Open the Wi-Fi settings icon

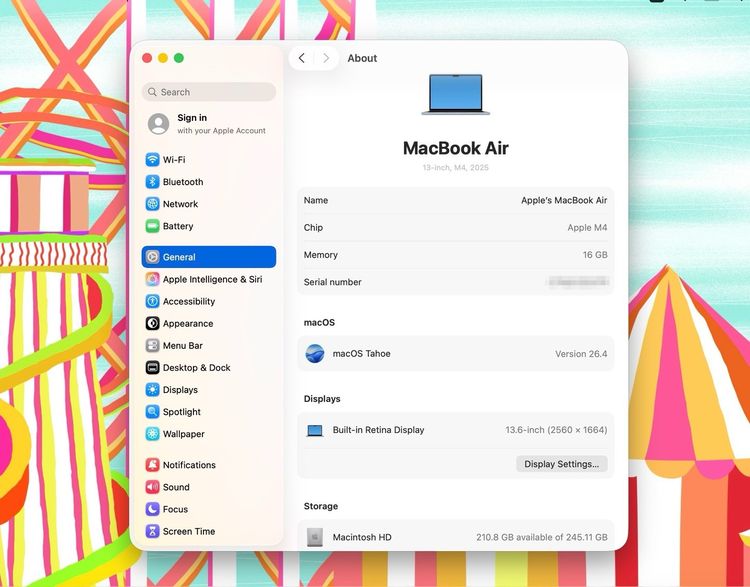click(x=153, y=159)
